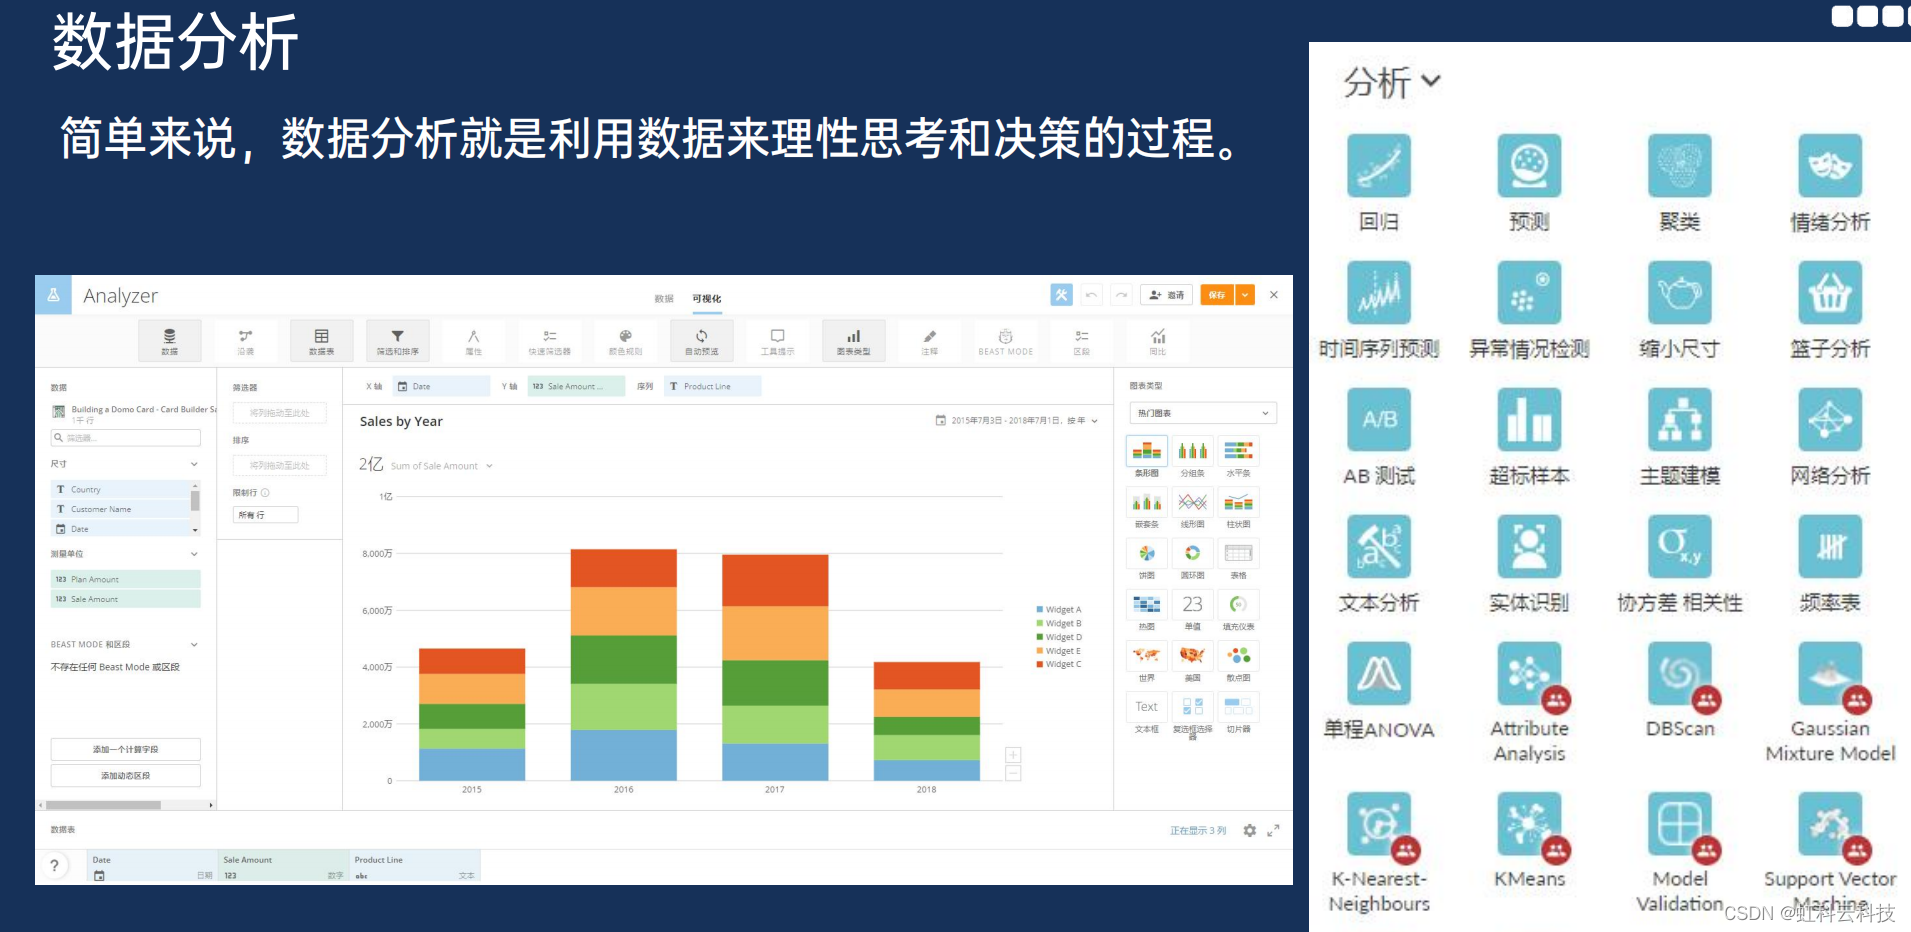Open the KMeans icon
The width and height of the screenshot is (1911, 932).
pyautogui.click(x=1529, y=824)
